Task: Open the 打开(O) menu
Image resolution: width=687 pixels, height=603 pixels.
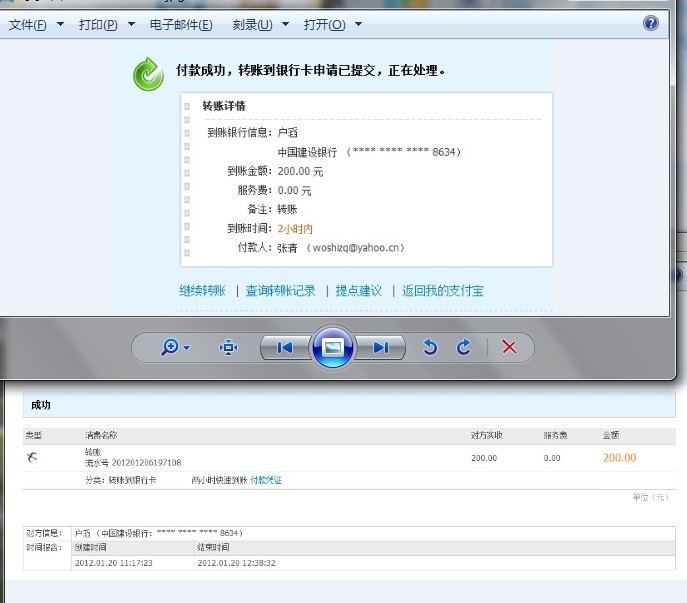Action: tap(325, 25)
